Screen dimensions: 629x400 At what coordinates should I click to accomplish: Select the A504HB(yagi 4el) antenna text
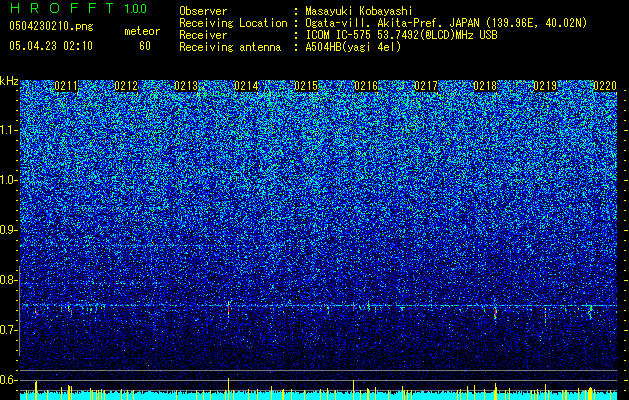[353, 47]
